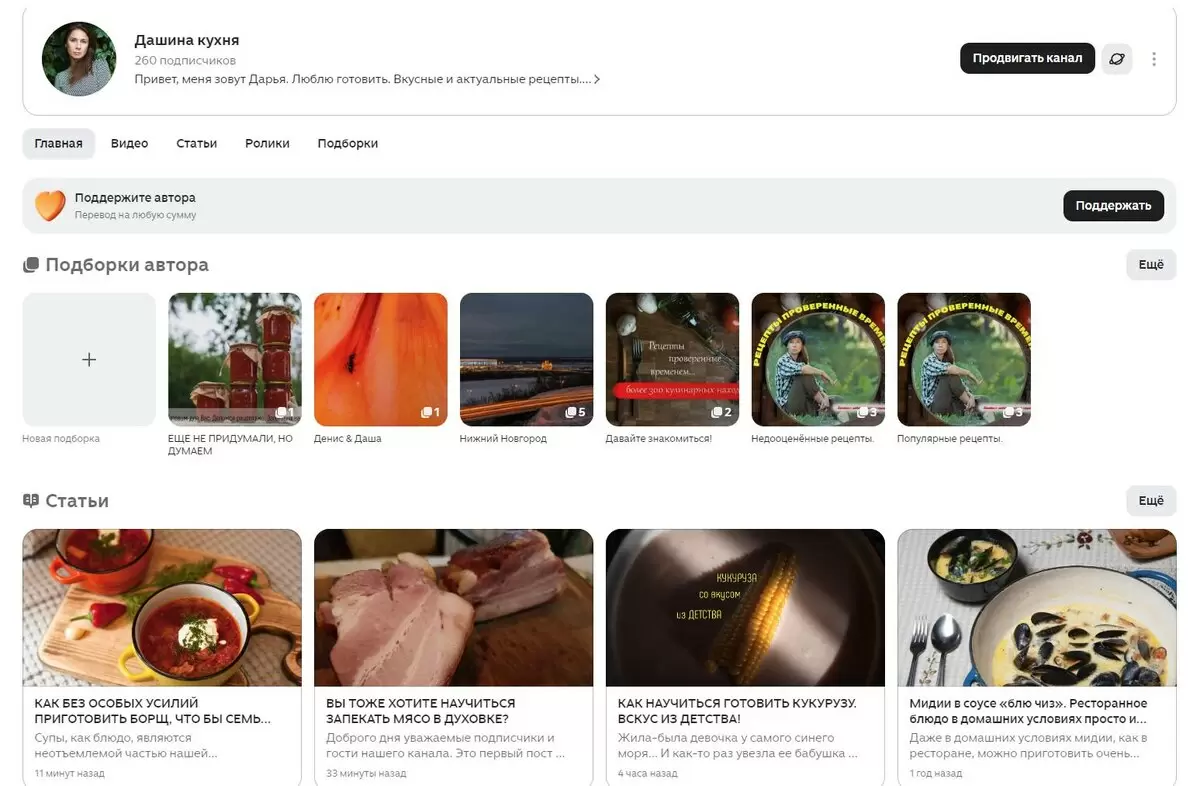Open the Ролики tab
1200x786 pixels.
(x=267, y=143)
